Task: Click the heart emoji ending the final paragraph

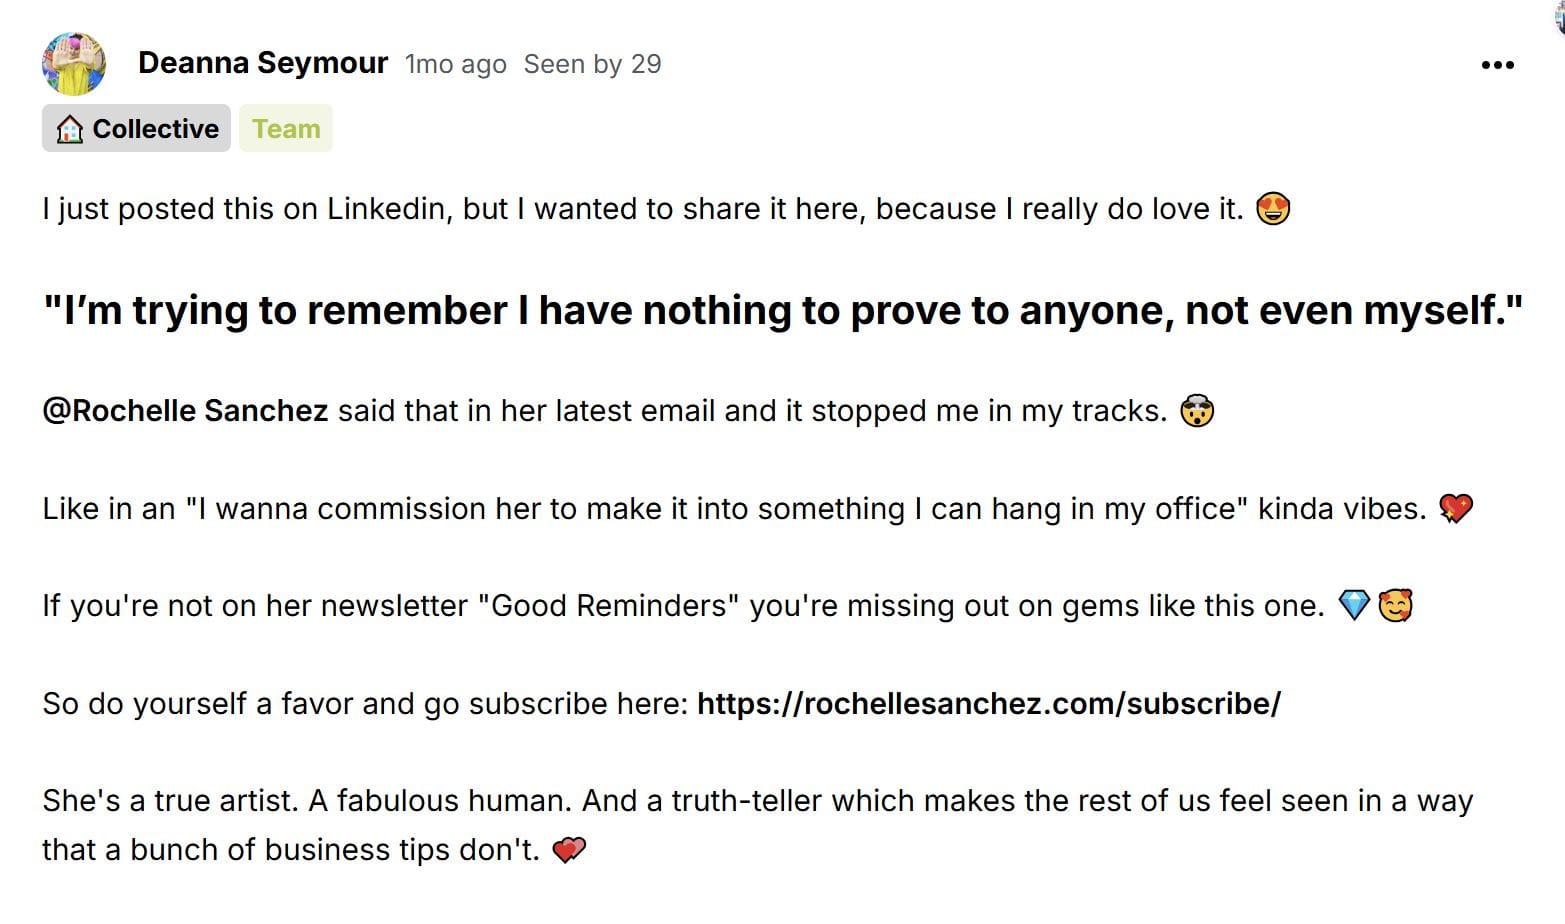Action: point(570,848)
